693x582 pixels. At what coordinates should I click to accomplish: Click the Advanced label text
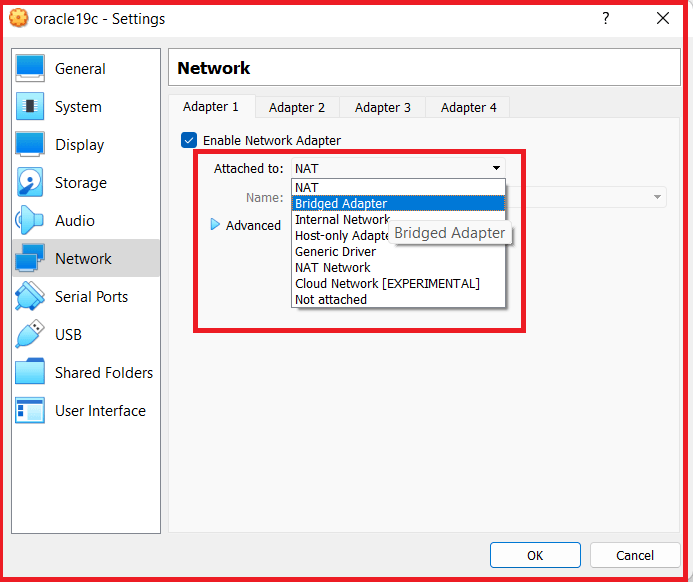253,225
